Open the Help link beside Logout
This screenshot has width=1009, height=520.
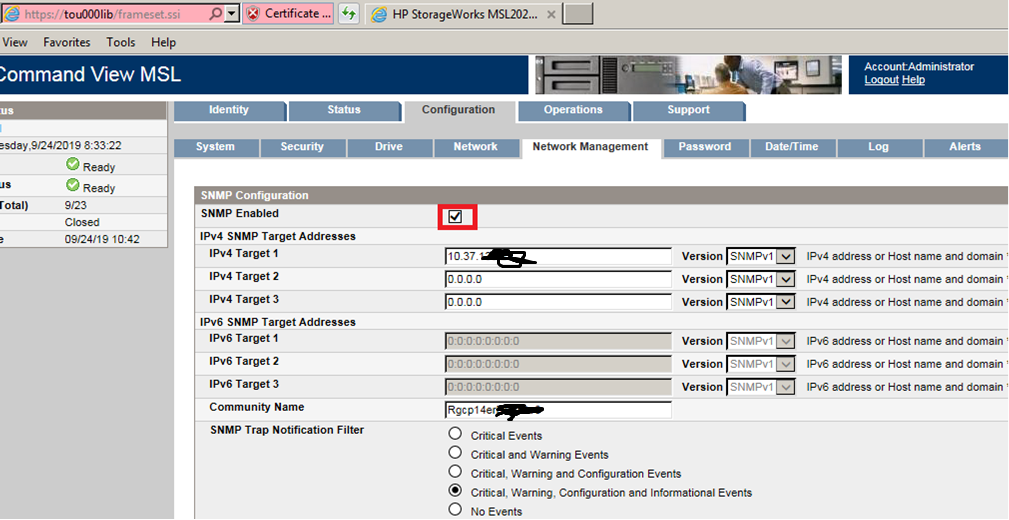[913, 80]
